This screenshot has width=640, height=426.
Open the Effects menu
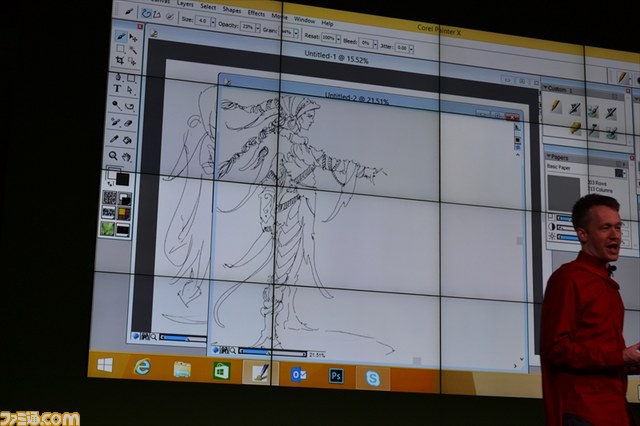click(x=256, y=13)
